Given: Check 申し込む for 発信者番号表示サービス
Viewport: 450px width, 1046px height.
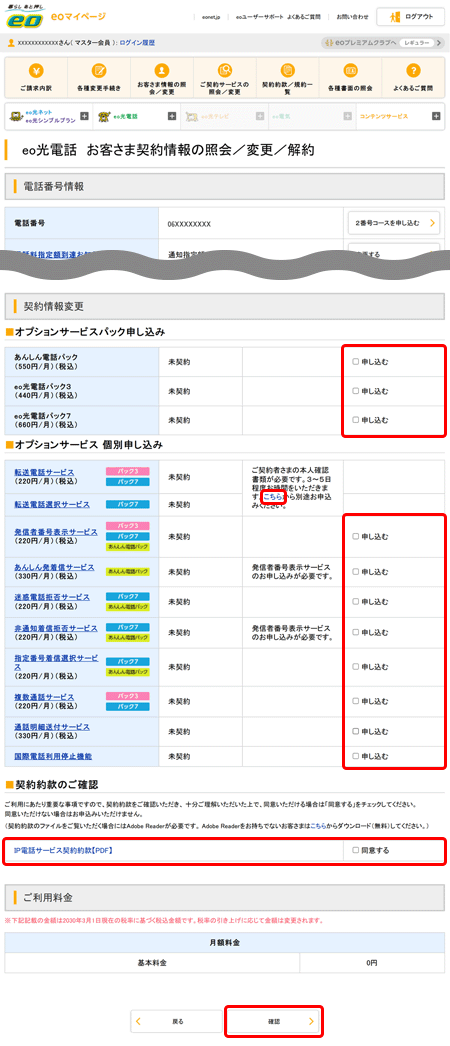Looking at the screenshot, I should pos(355,536).
